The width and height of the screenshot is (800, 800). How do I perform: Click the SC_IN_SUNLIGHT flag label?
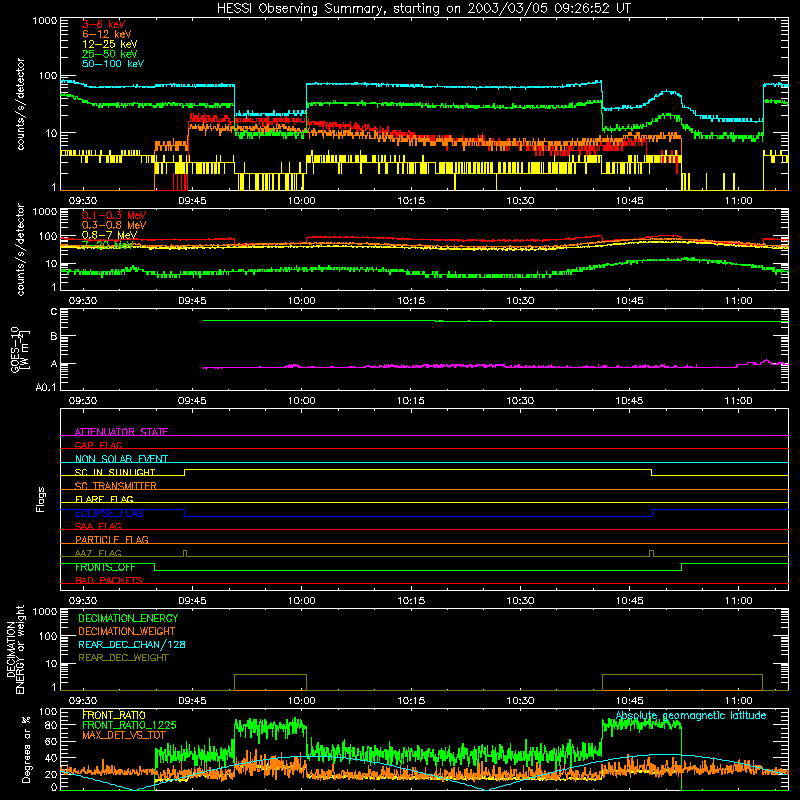[115, 472]
